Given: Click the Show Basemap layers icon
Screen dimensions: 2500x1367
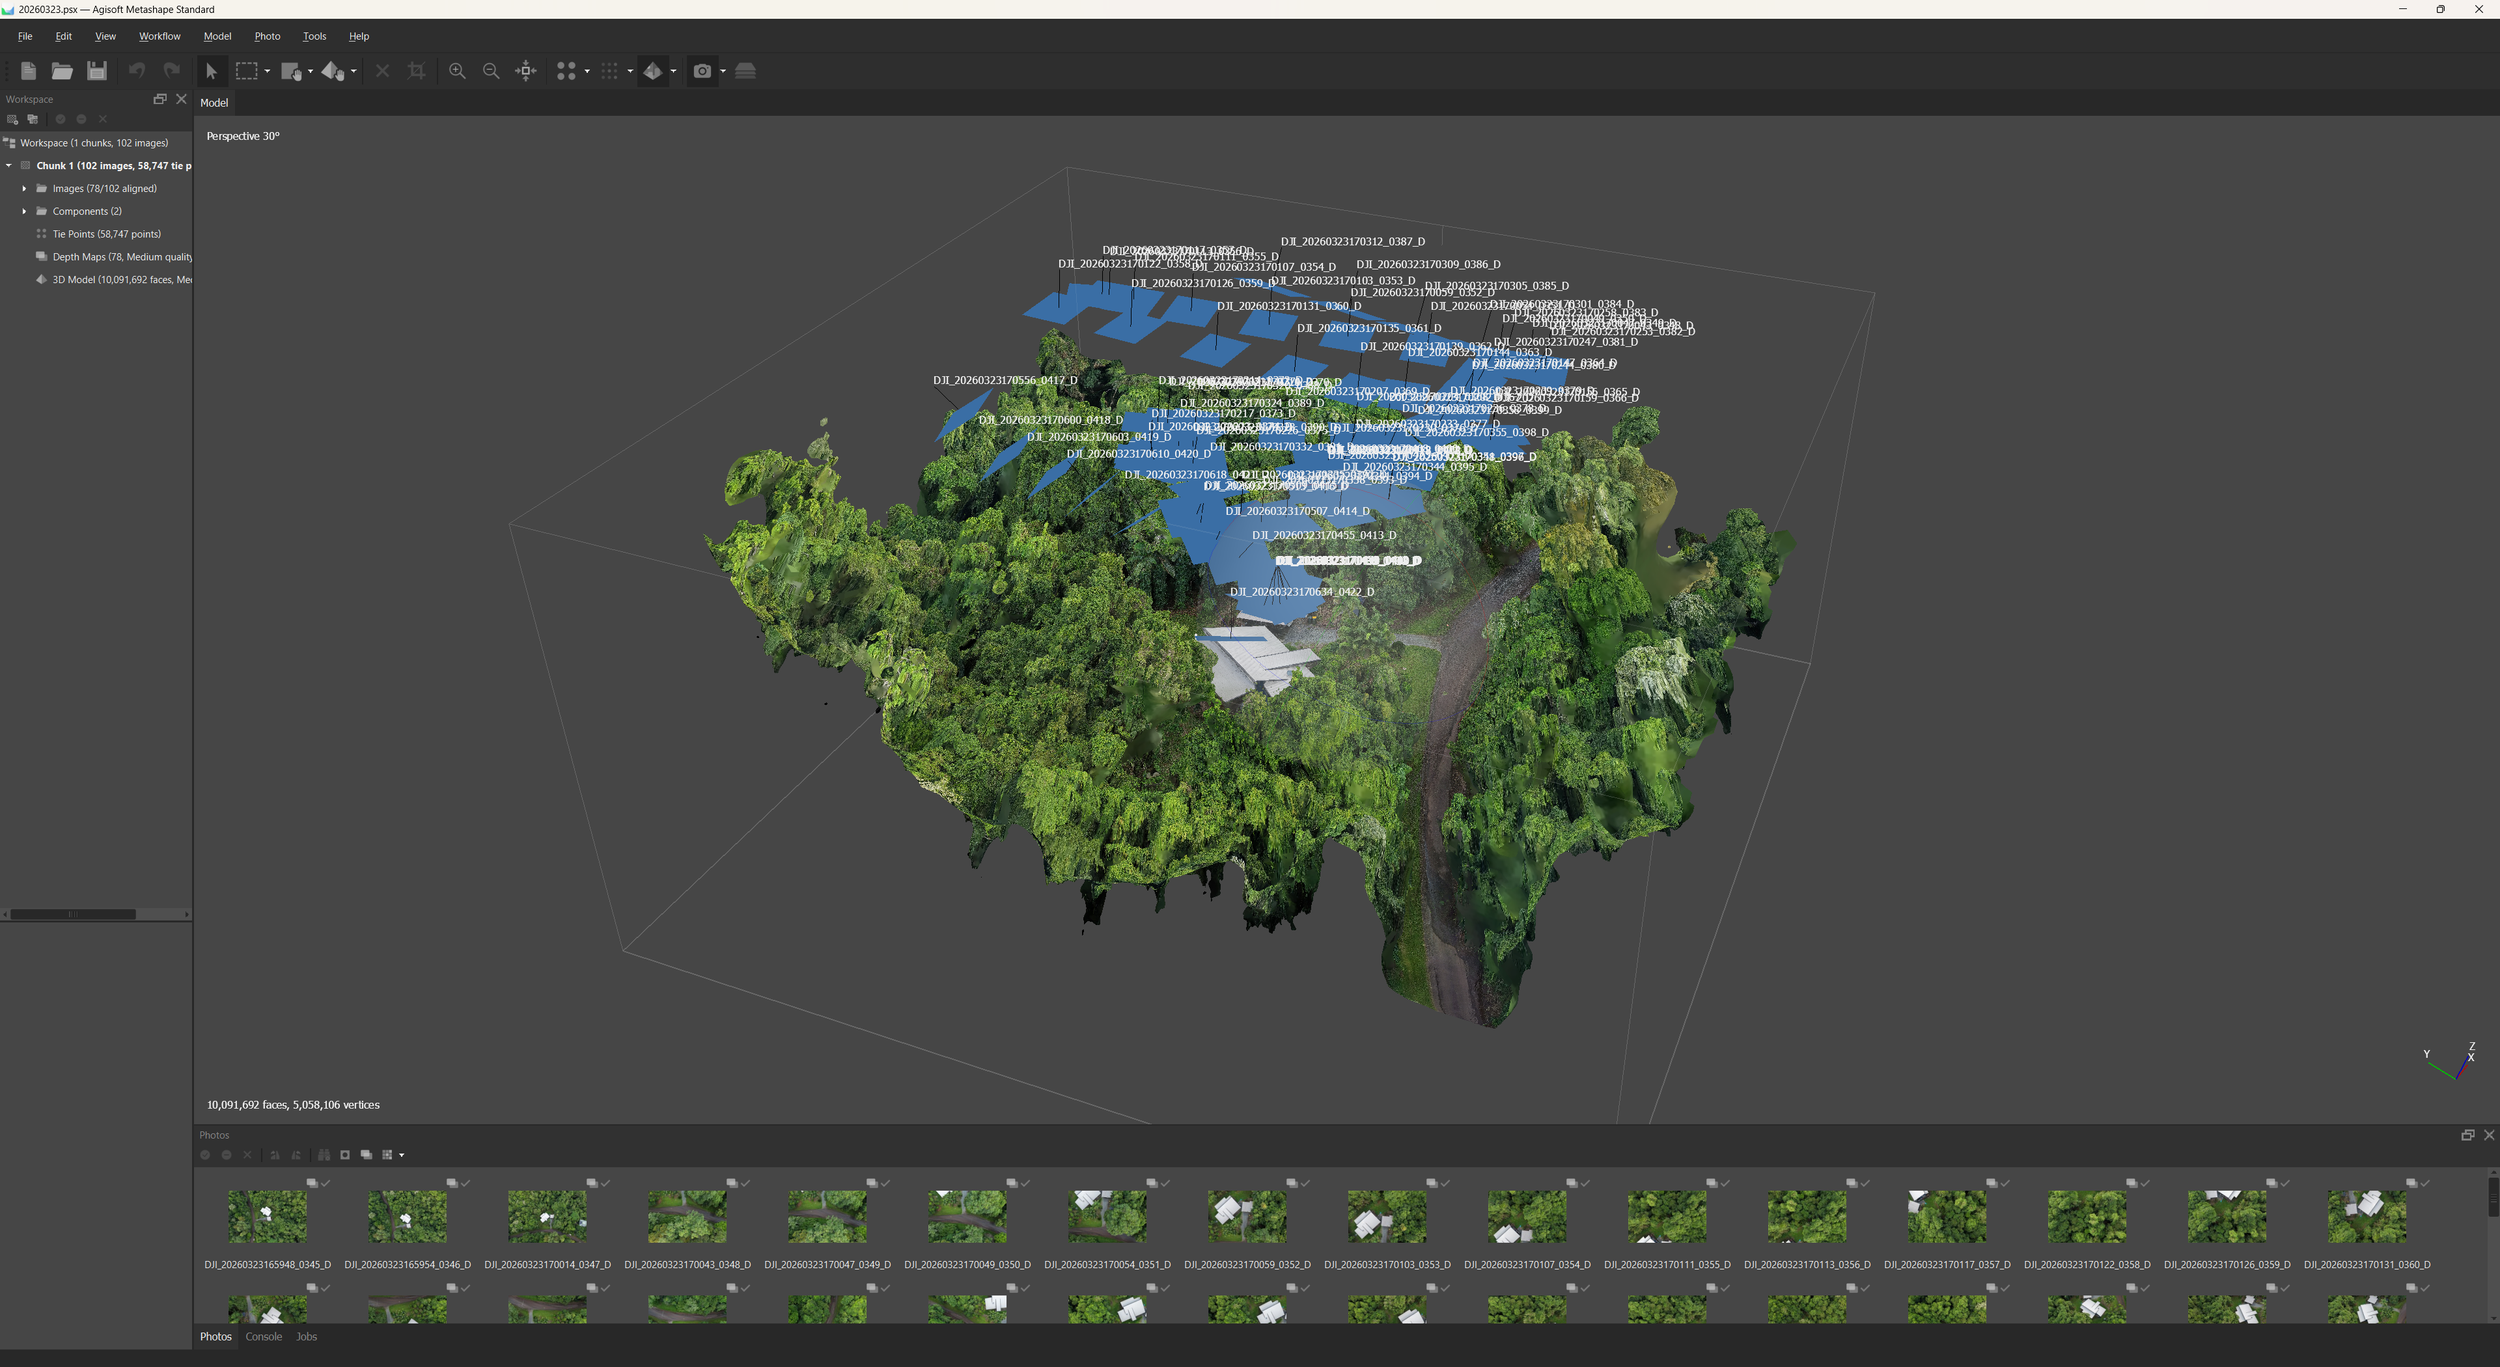Looking at the screenshot, I should [x=745, y=71].
